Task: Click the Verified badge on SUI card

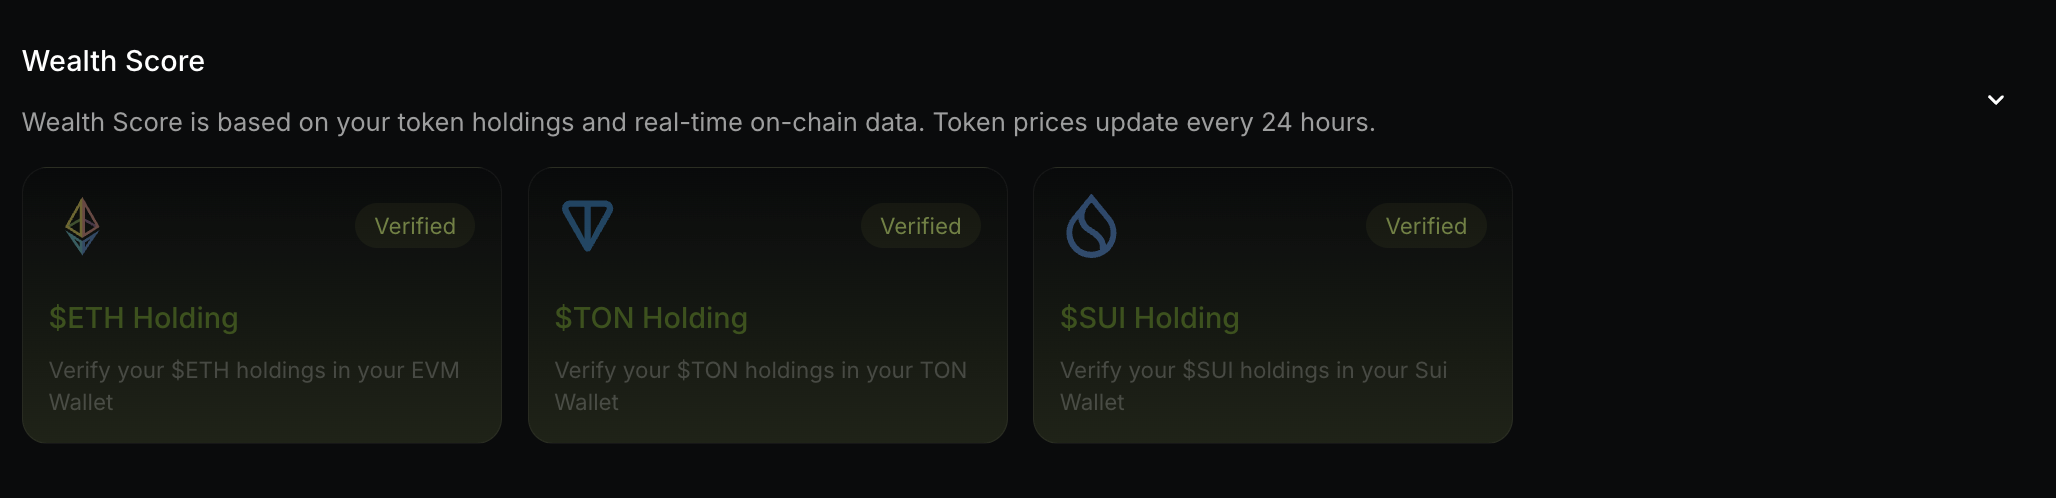Action: [1426, 226]
